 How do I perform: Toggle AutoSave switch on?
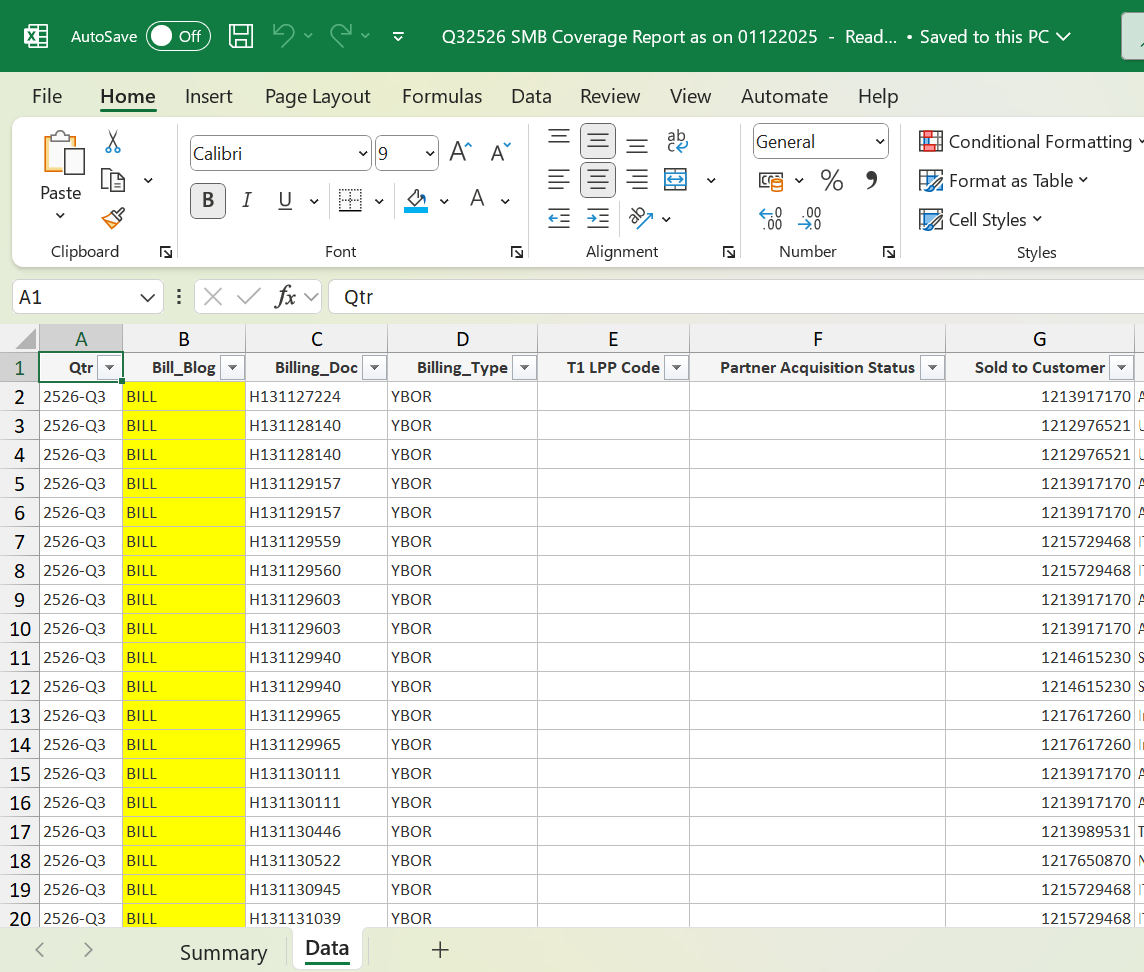pyautogui.click(x=178, y=37)
